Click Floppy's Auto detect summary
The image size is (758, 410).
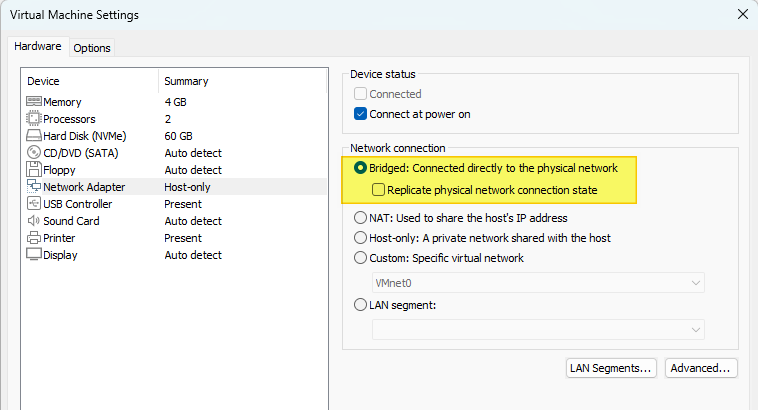pyautogui.click(x=193, y=170)
